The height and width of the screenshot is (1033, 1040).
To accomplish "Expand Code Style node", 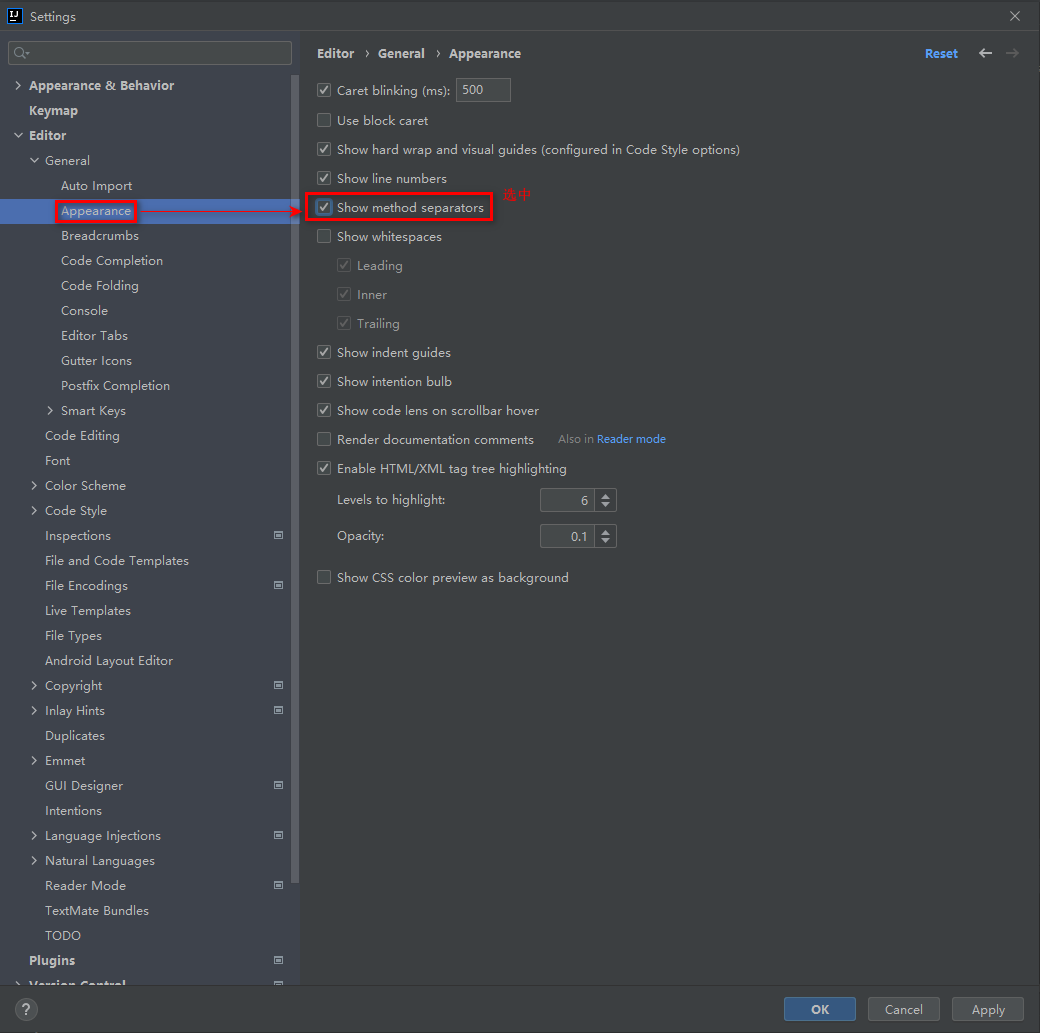I will [34, 510].
